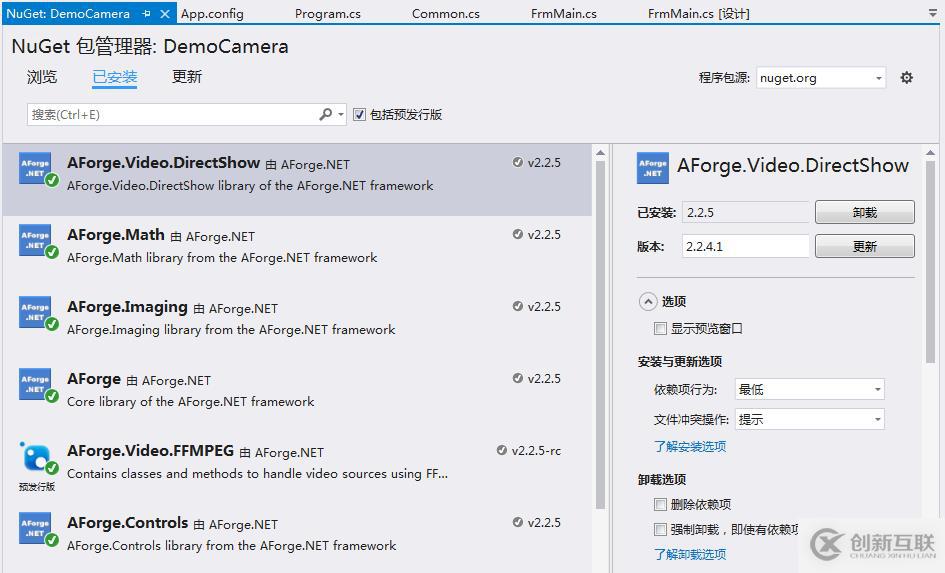Pin the NuGet: DemoCamera tab
Viewport: 945px width, 573px height.
(x=146, y=13)
